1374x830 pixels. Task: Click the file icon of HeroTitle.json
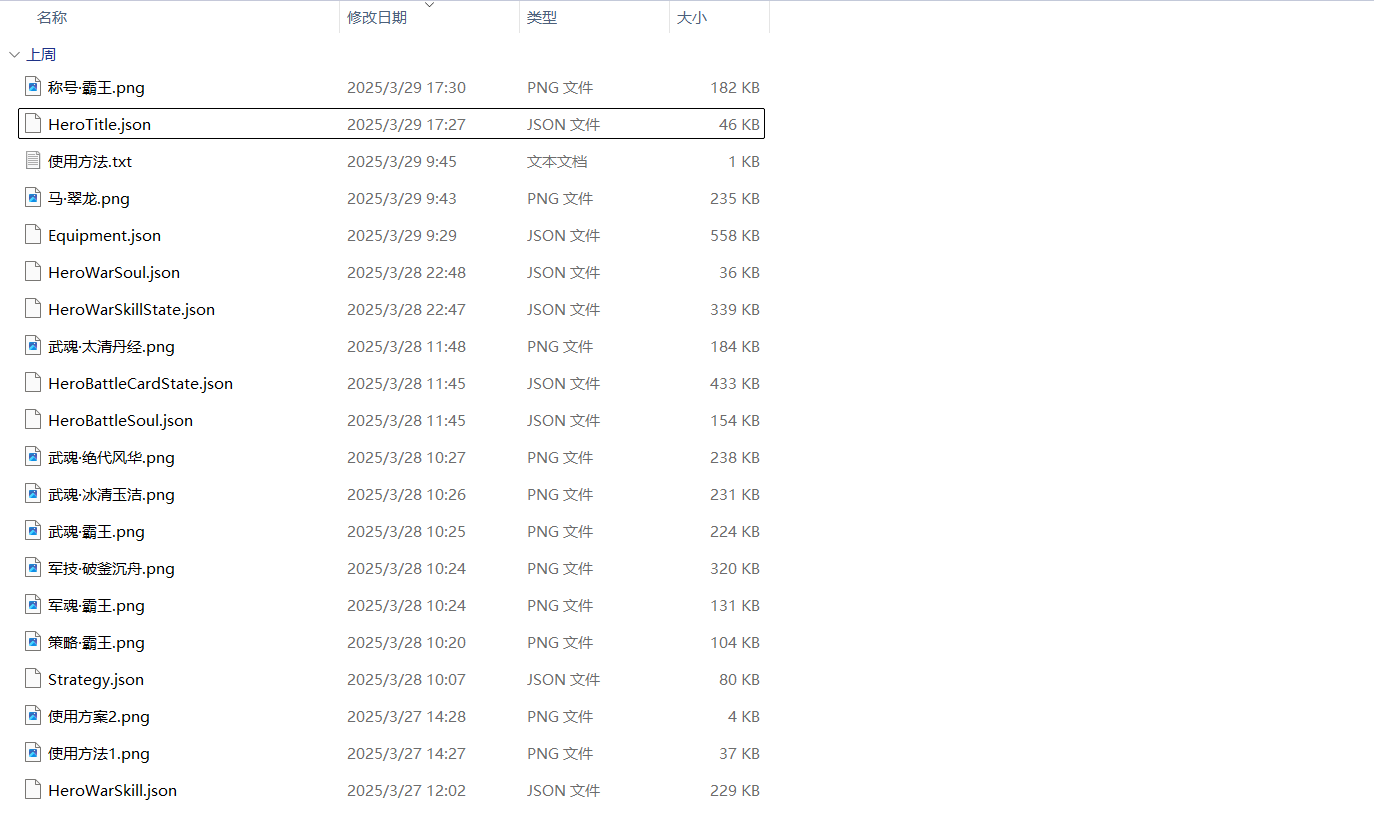pyautogui.click(x=33, y=124)
